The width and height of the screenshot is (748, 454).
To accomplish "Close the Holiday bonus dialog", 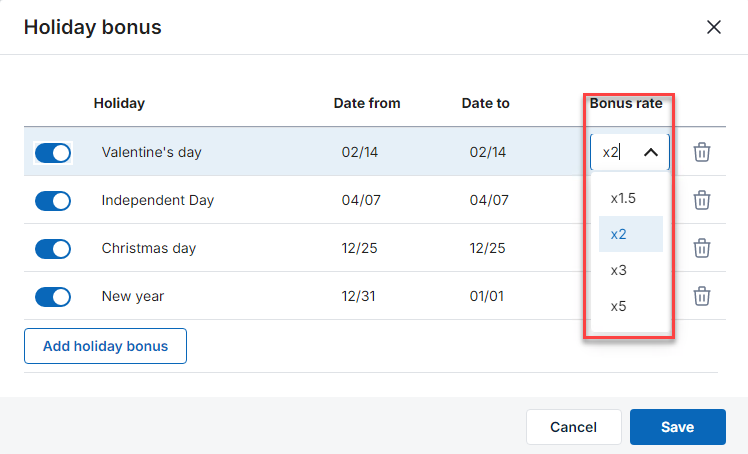I will (x=714, y=27).
